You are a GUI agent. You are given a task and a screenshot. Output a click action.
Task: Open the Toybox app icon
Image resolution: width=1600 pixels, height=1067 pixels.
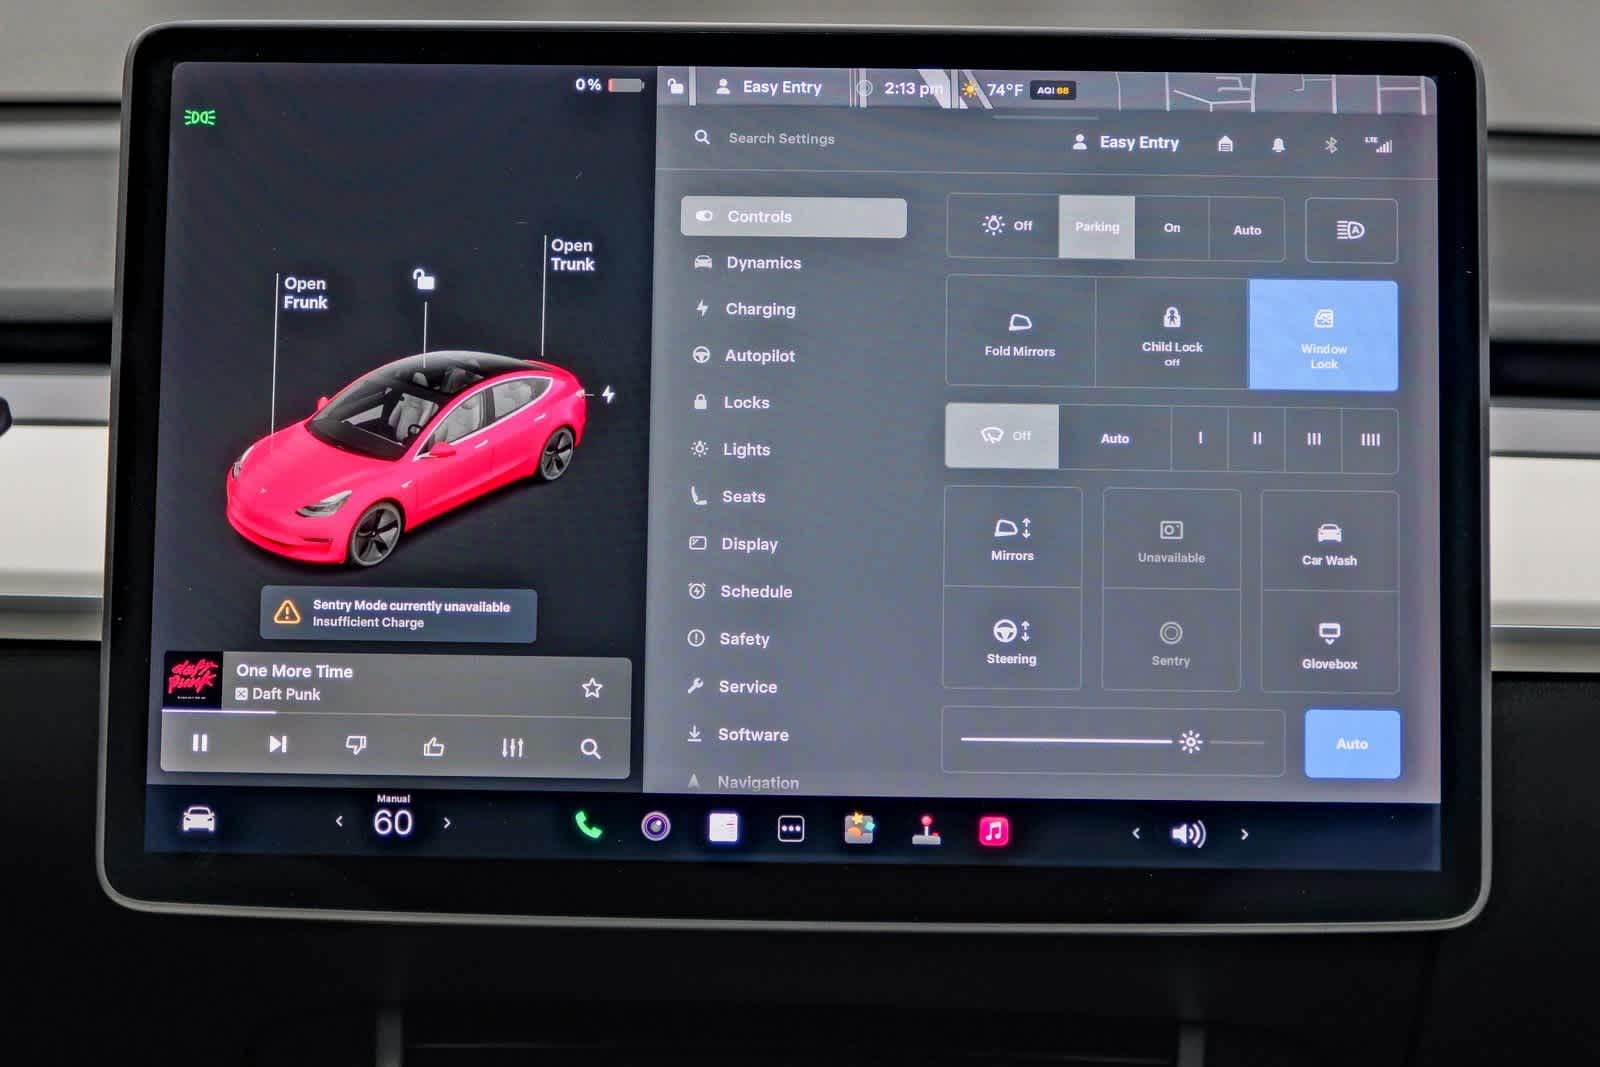point(859,829)
